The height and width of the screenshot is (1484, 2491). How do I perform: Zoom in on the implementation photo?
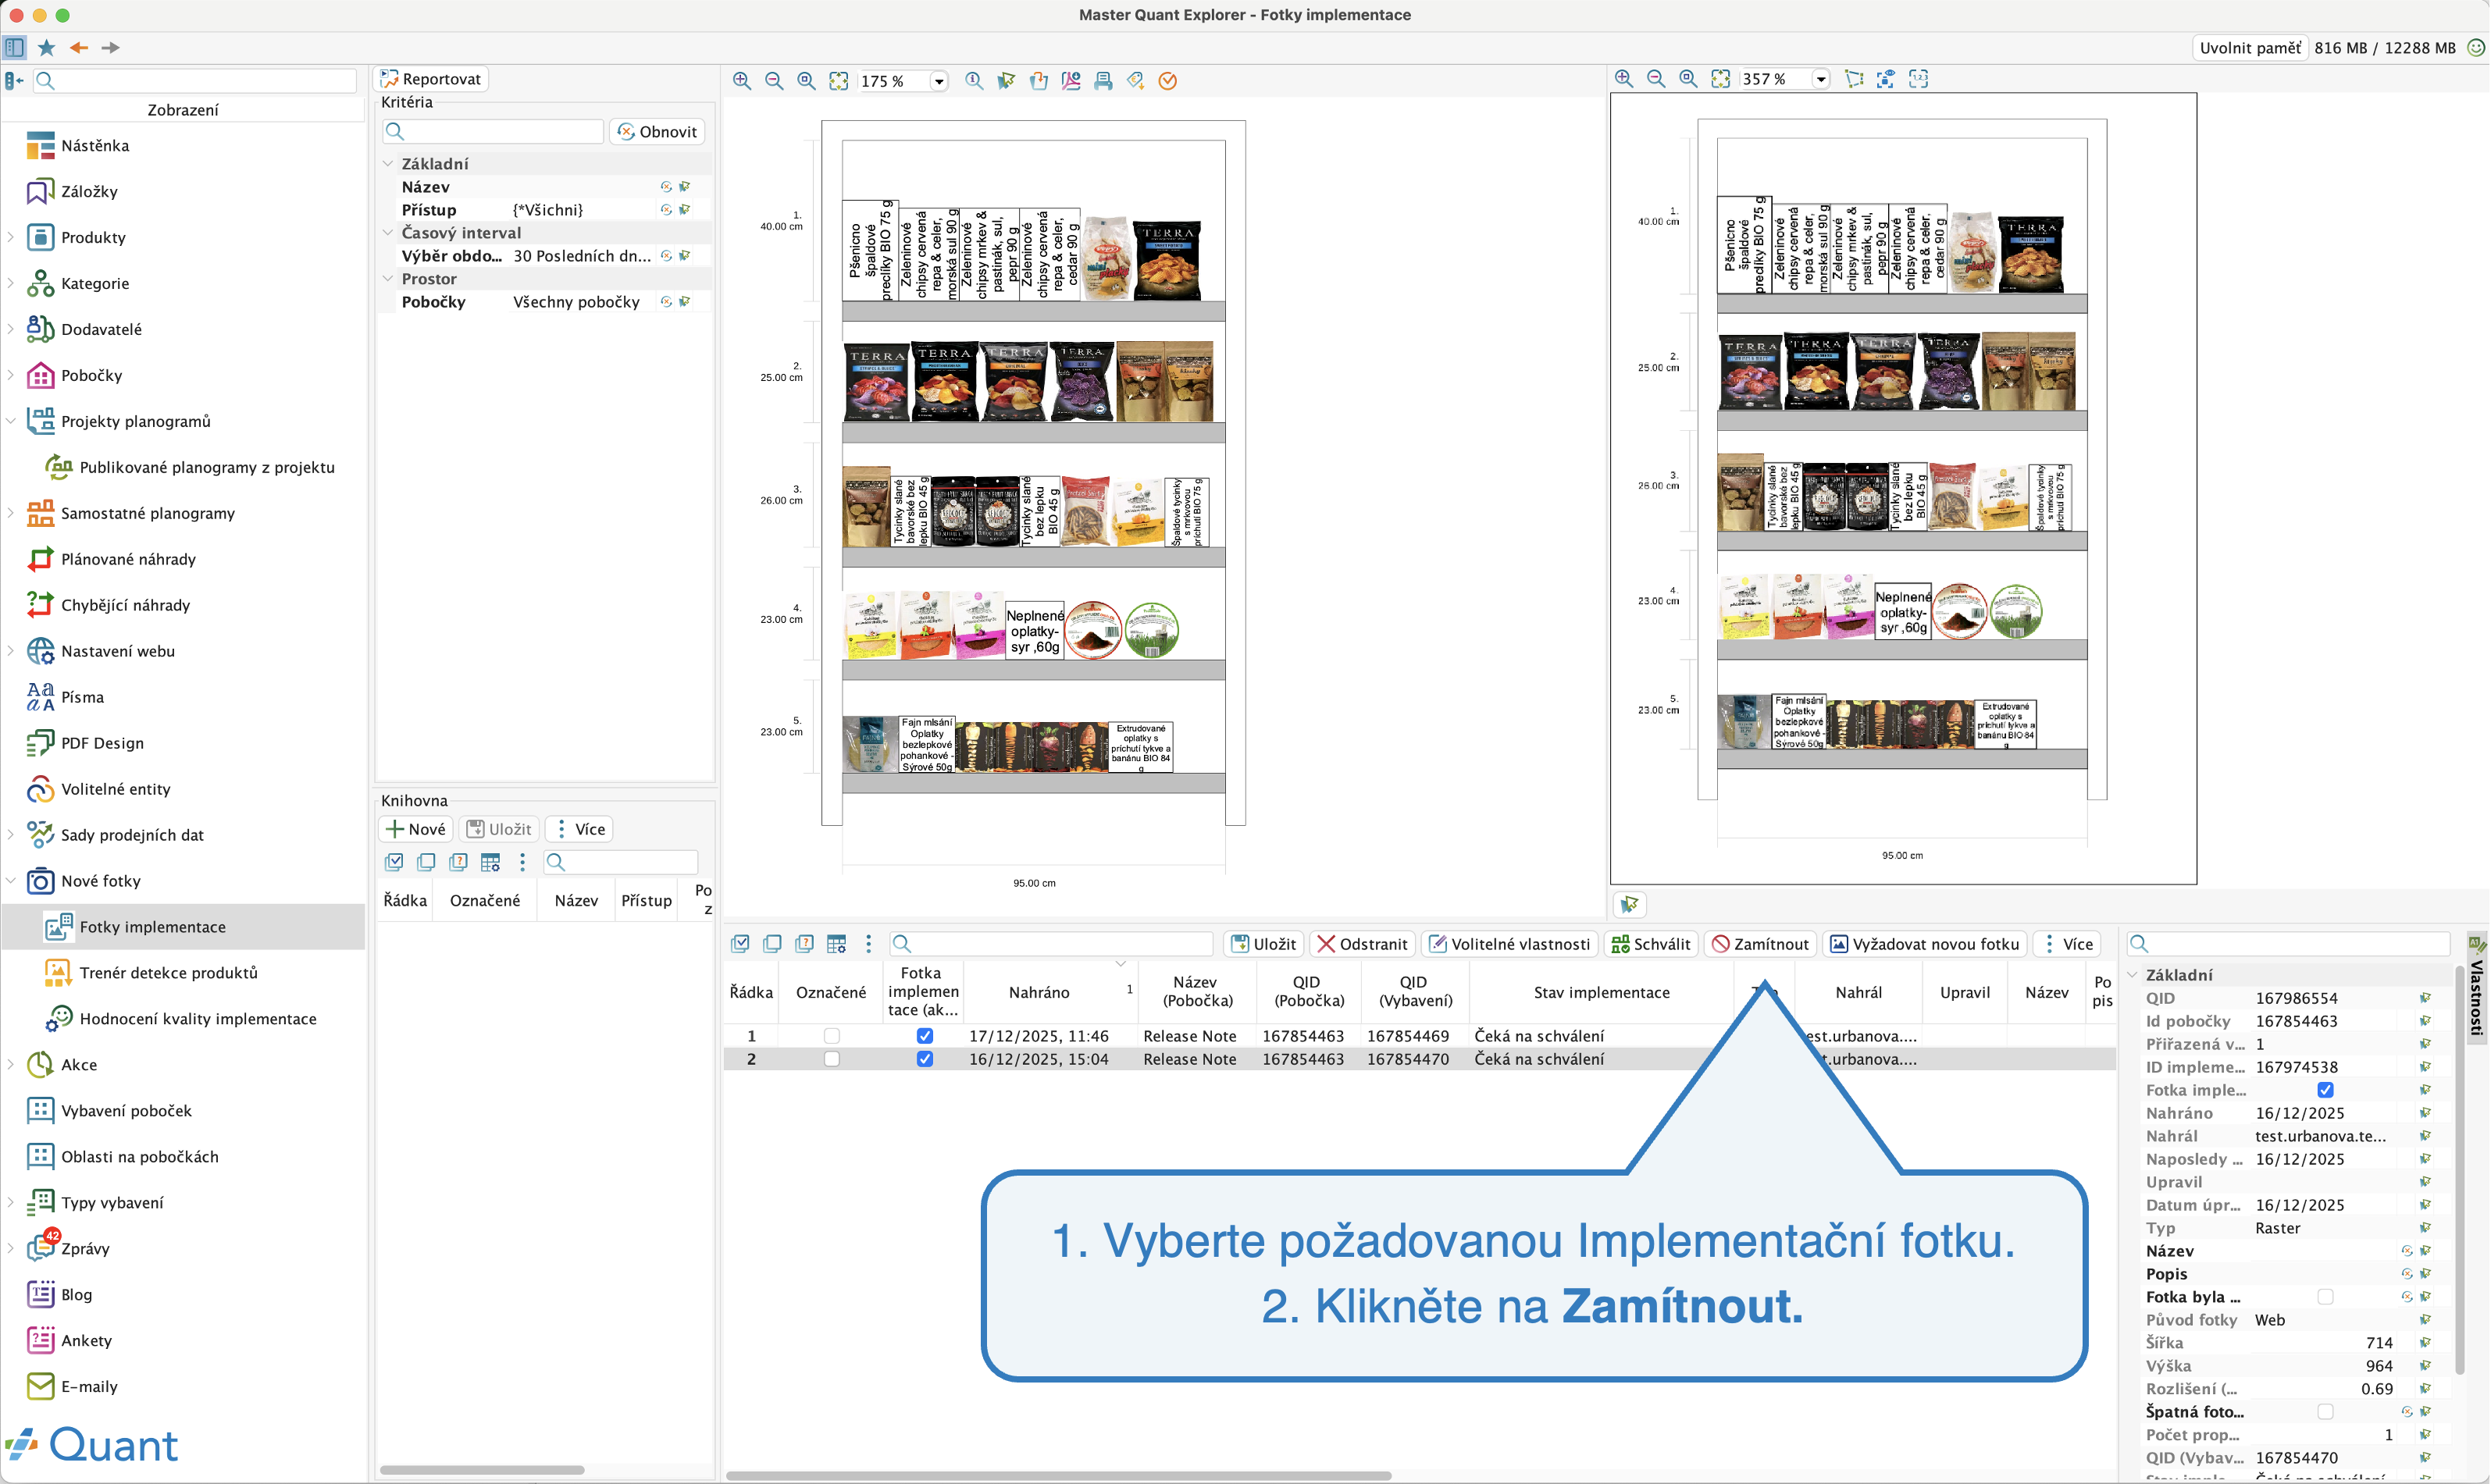(1624, 79)
